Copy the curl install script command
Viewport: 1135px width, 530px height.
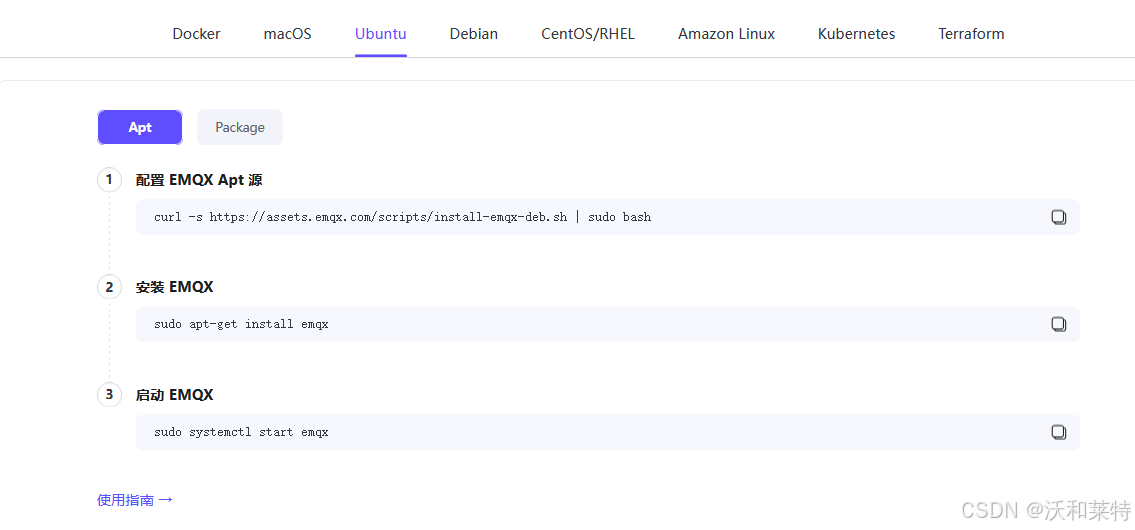tap(1058, 217)
